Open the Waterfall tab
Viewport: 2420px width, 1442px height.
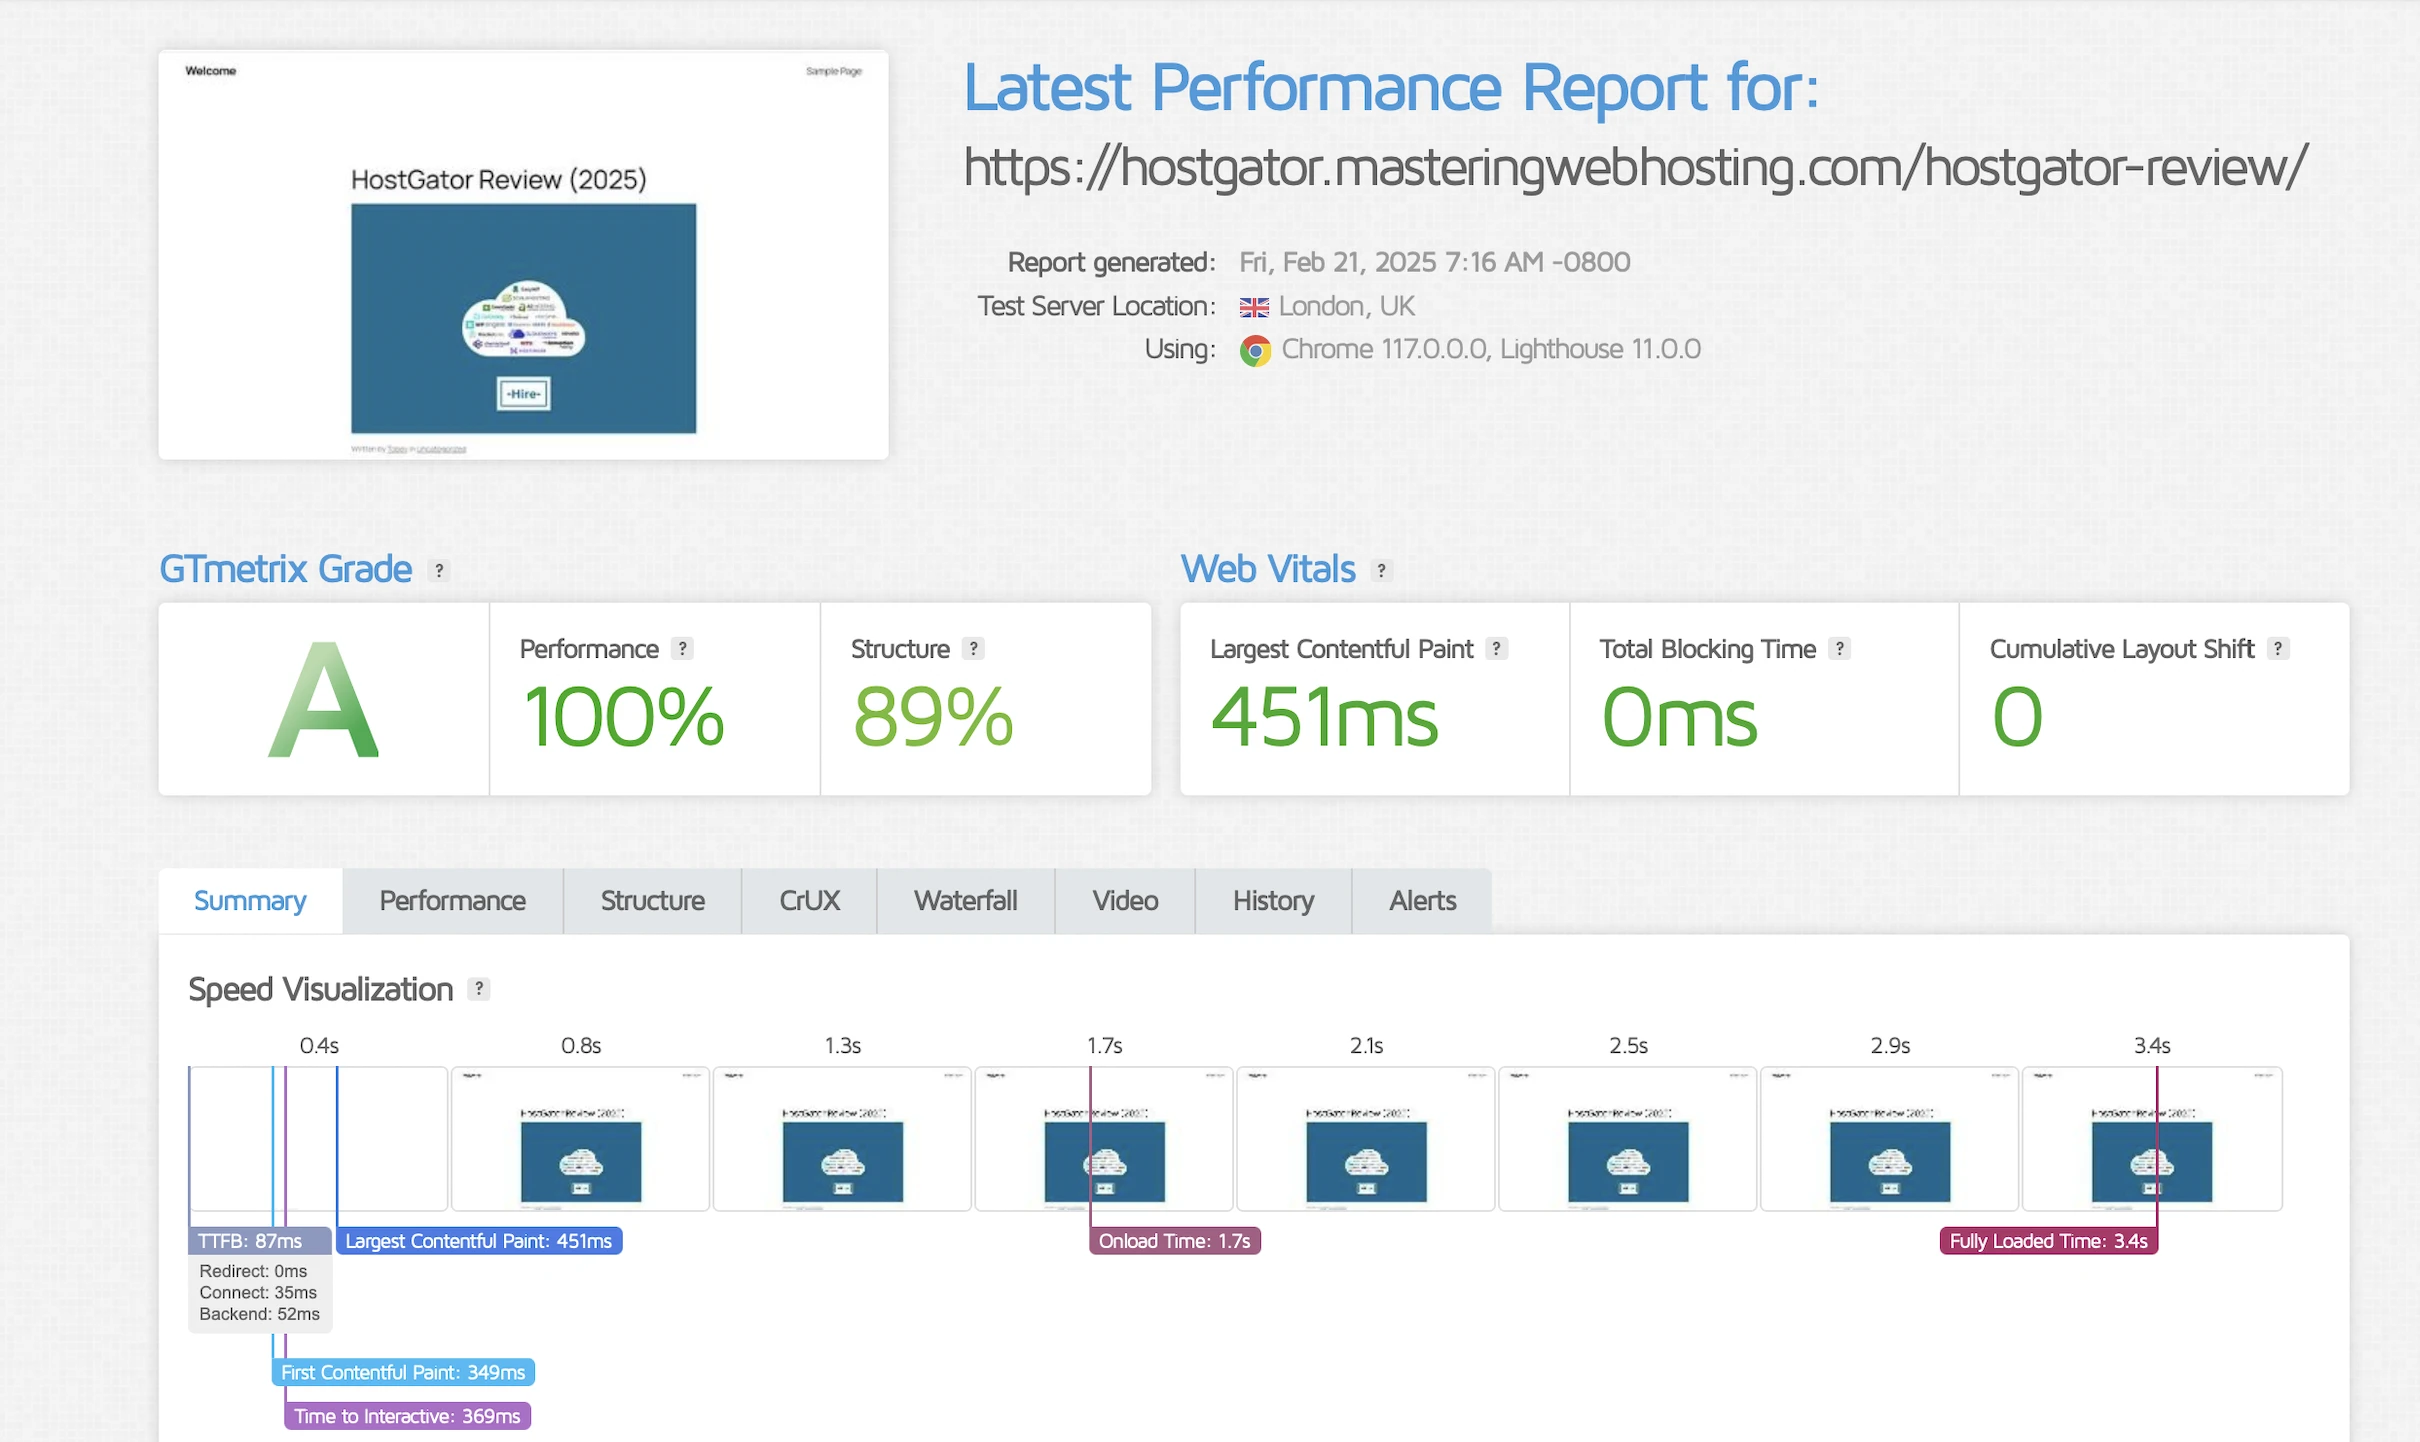tap(965, 901)
